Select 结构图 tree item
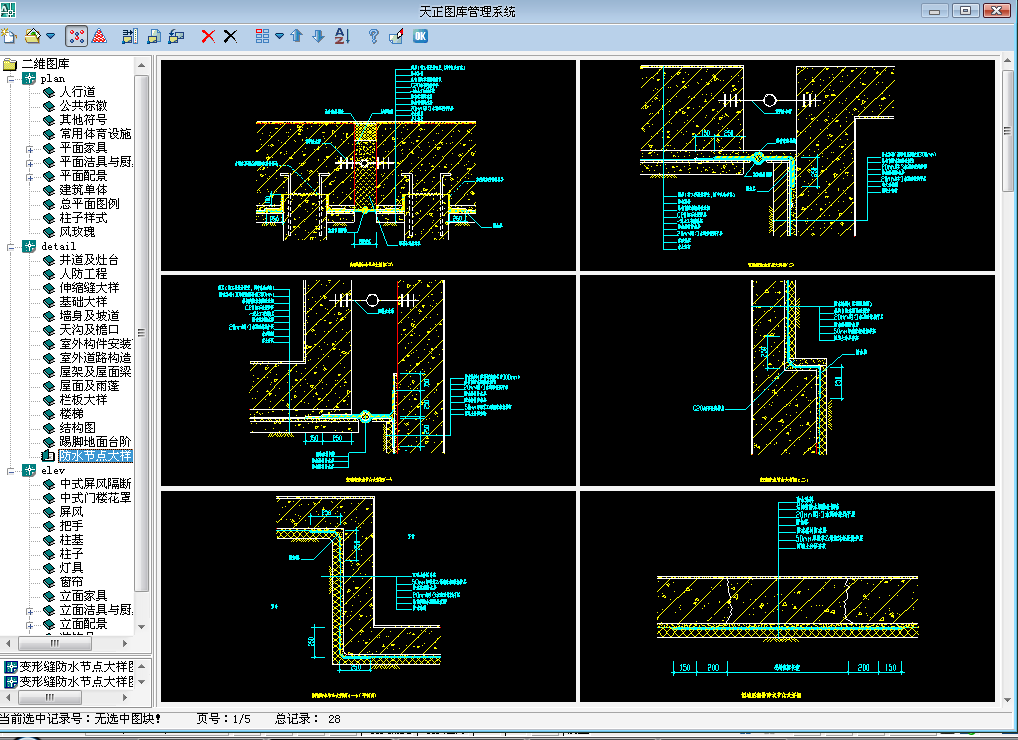The width and height of the screenshot is (1018, 740). [77, 428]
